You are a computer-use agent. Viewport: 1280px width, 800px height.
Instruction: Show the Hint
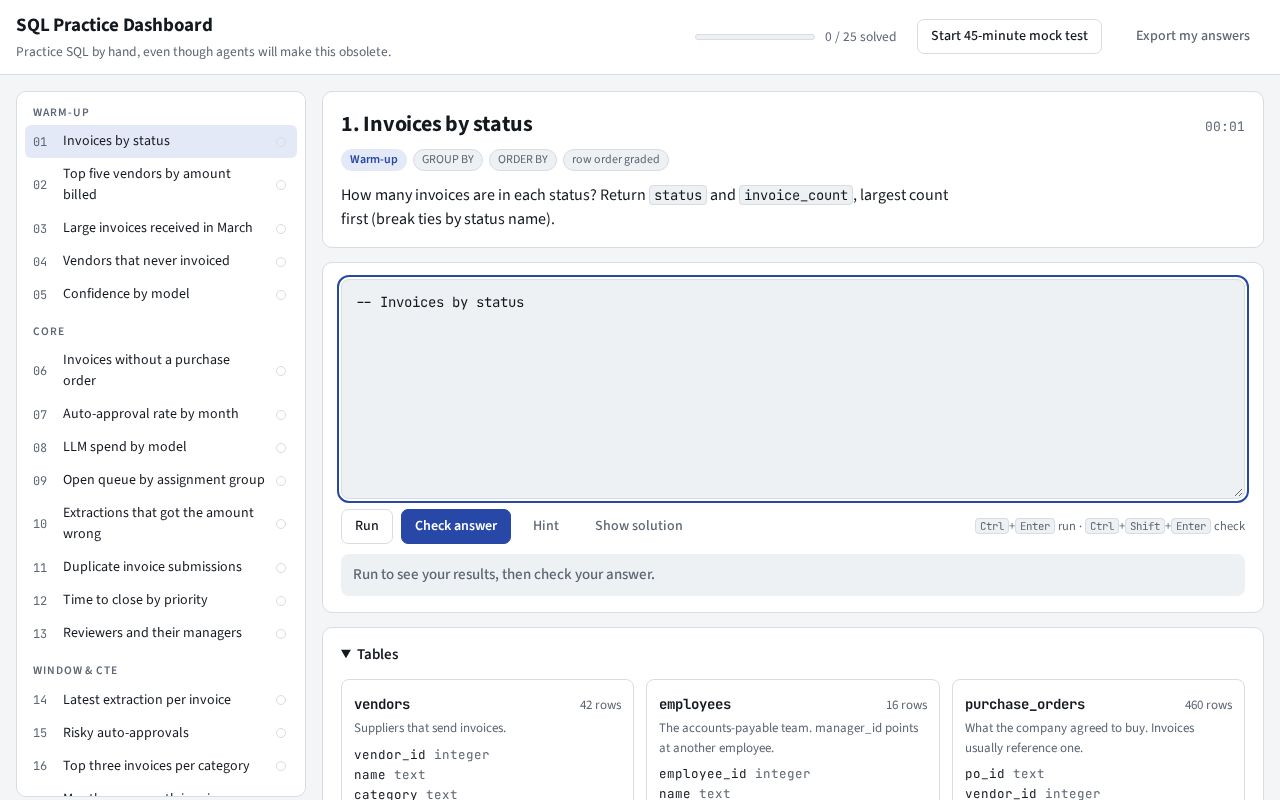(546, 526)
